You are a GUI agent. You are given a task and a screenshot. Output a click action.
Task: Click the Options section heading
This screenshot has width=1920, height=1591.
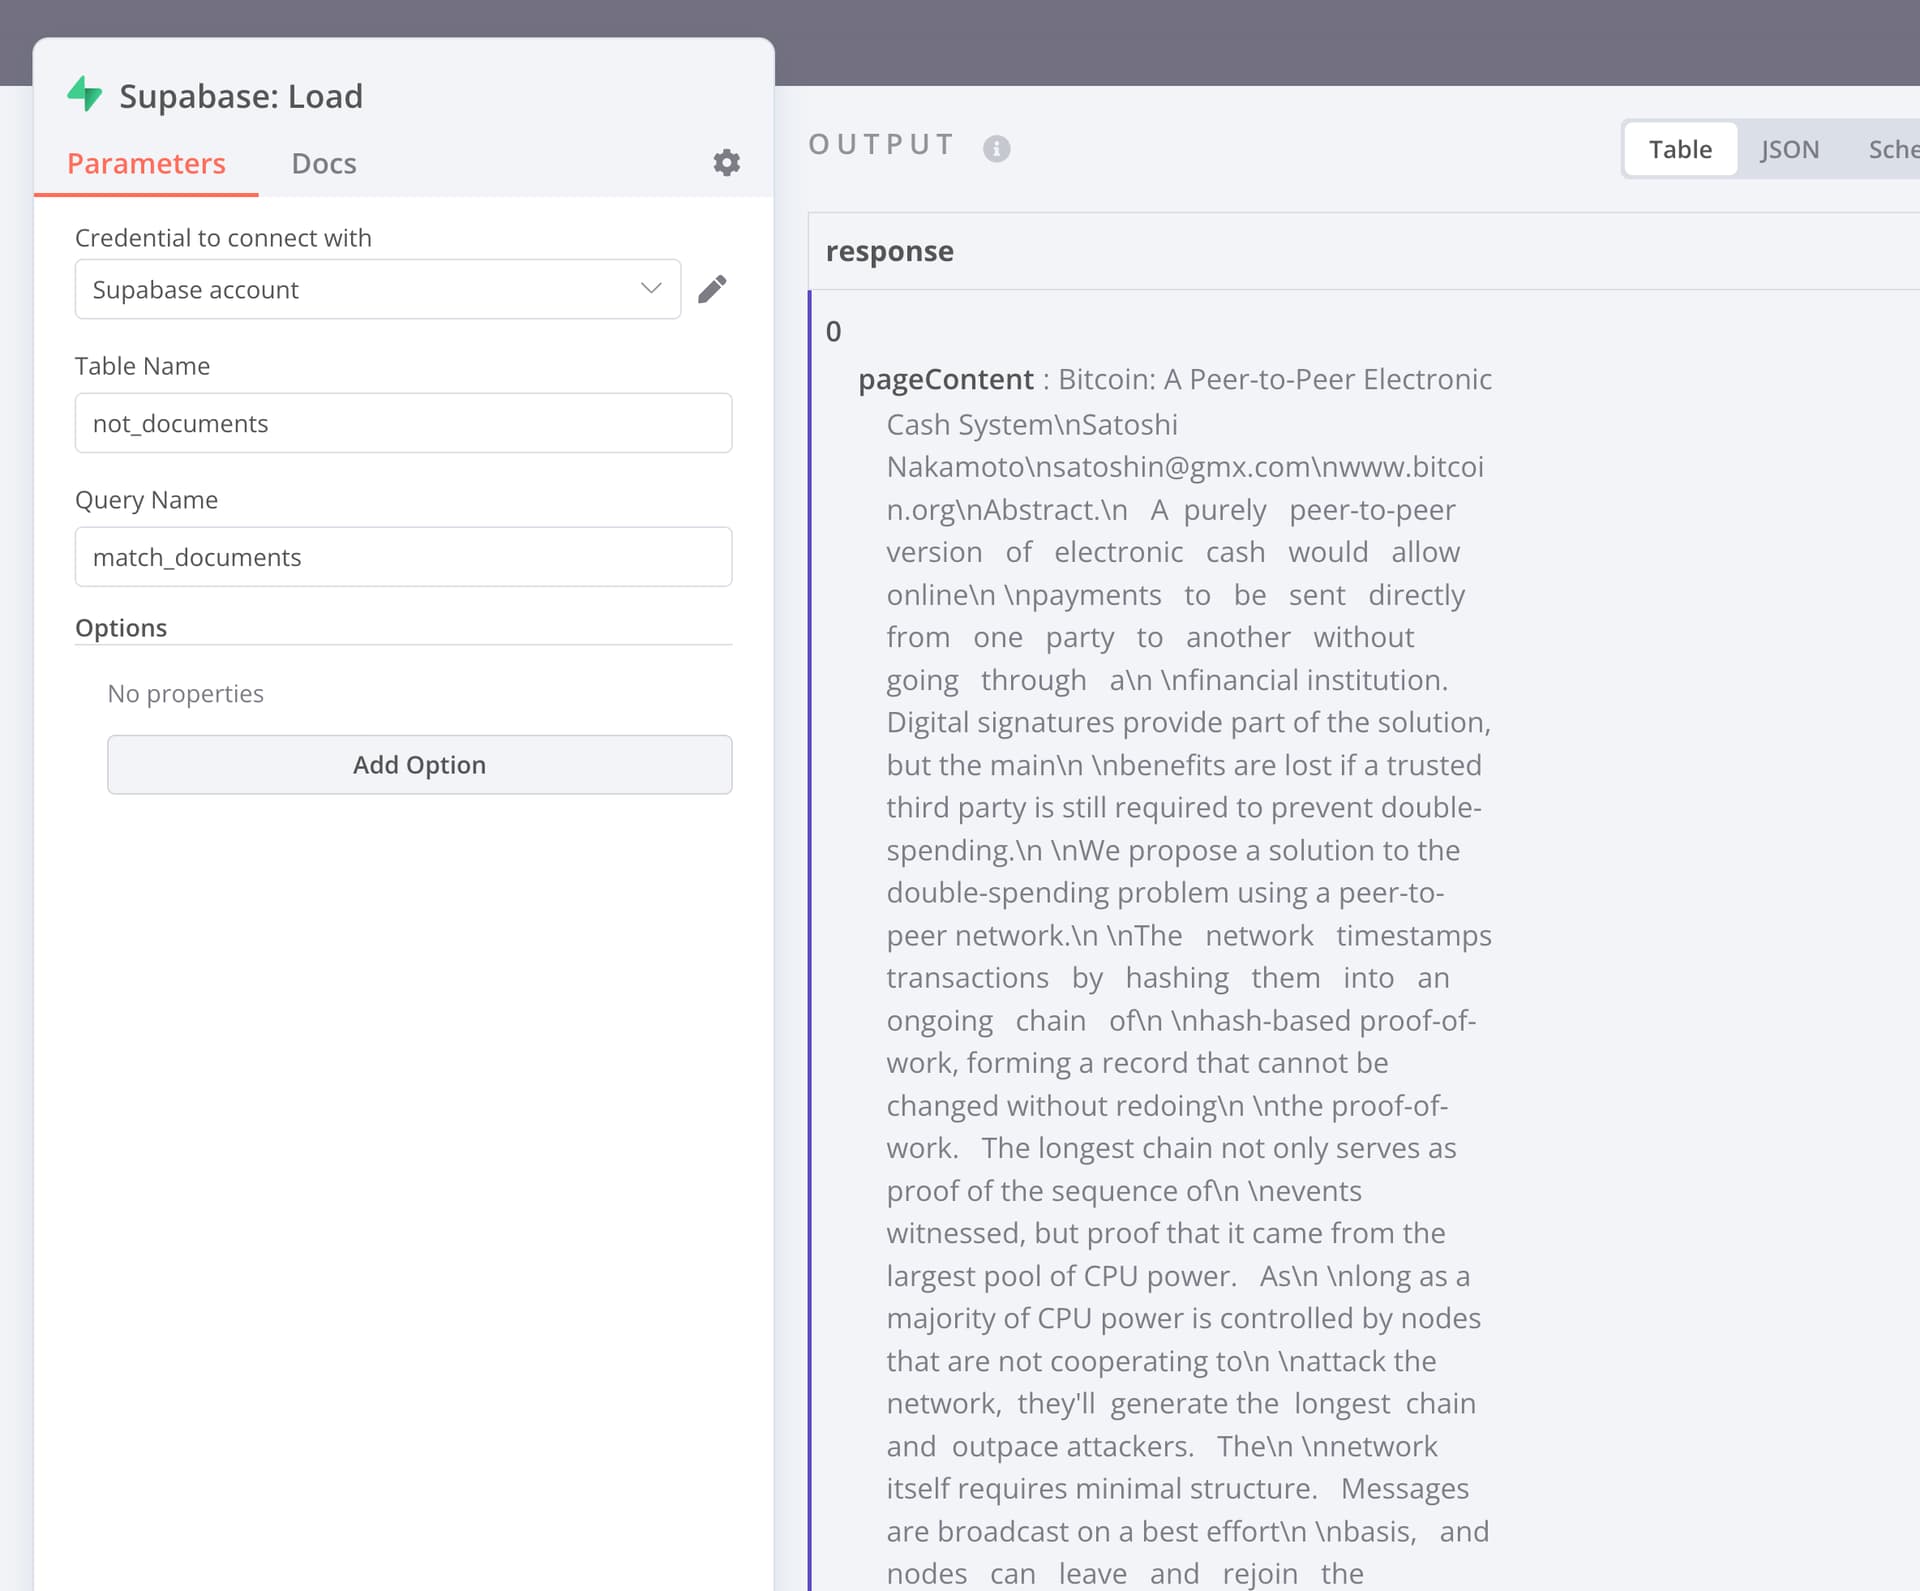(x=121, y=628)
